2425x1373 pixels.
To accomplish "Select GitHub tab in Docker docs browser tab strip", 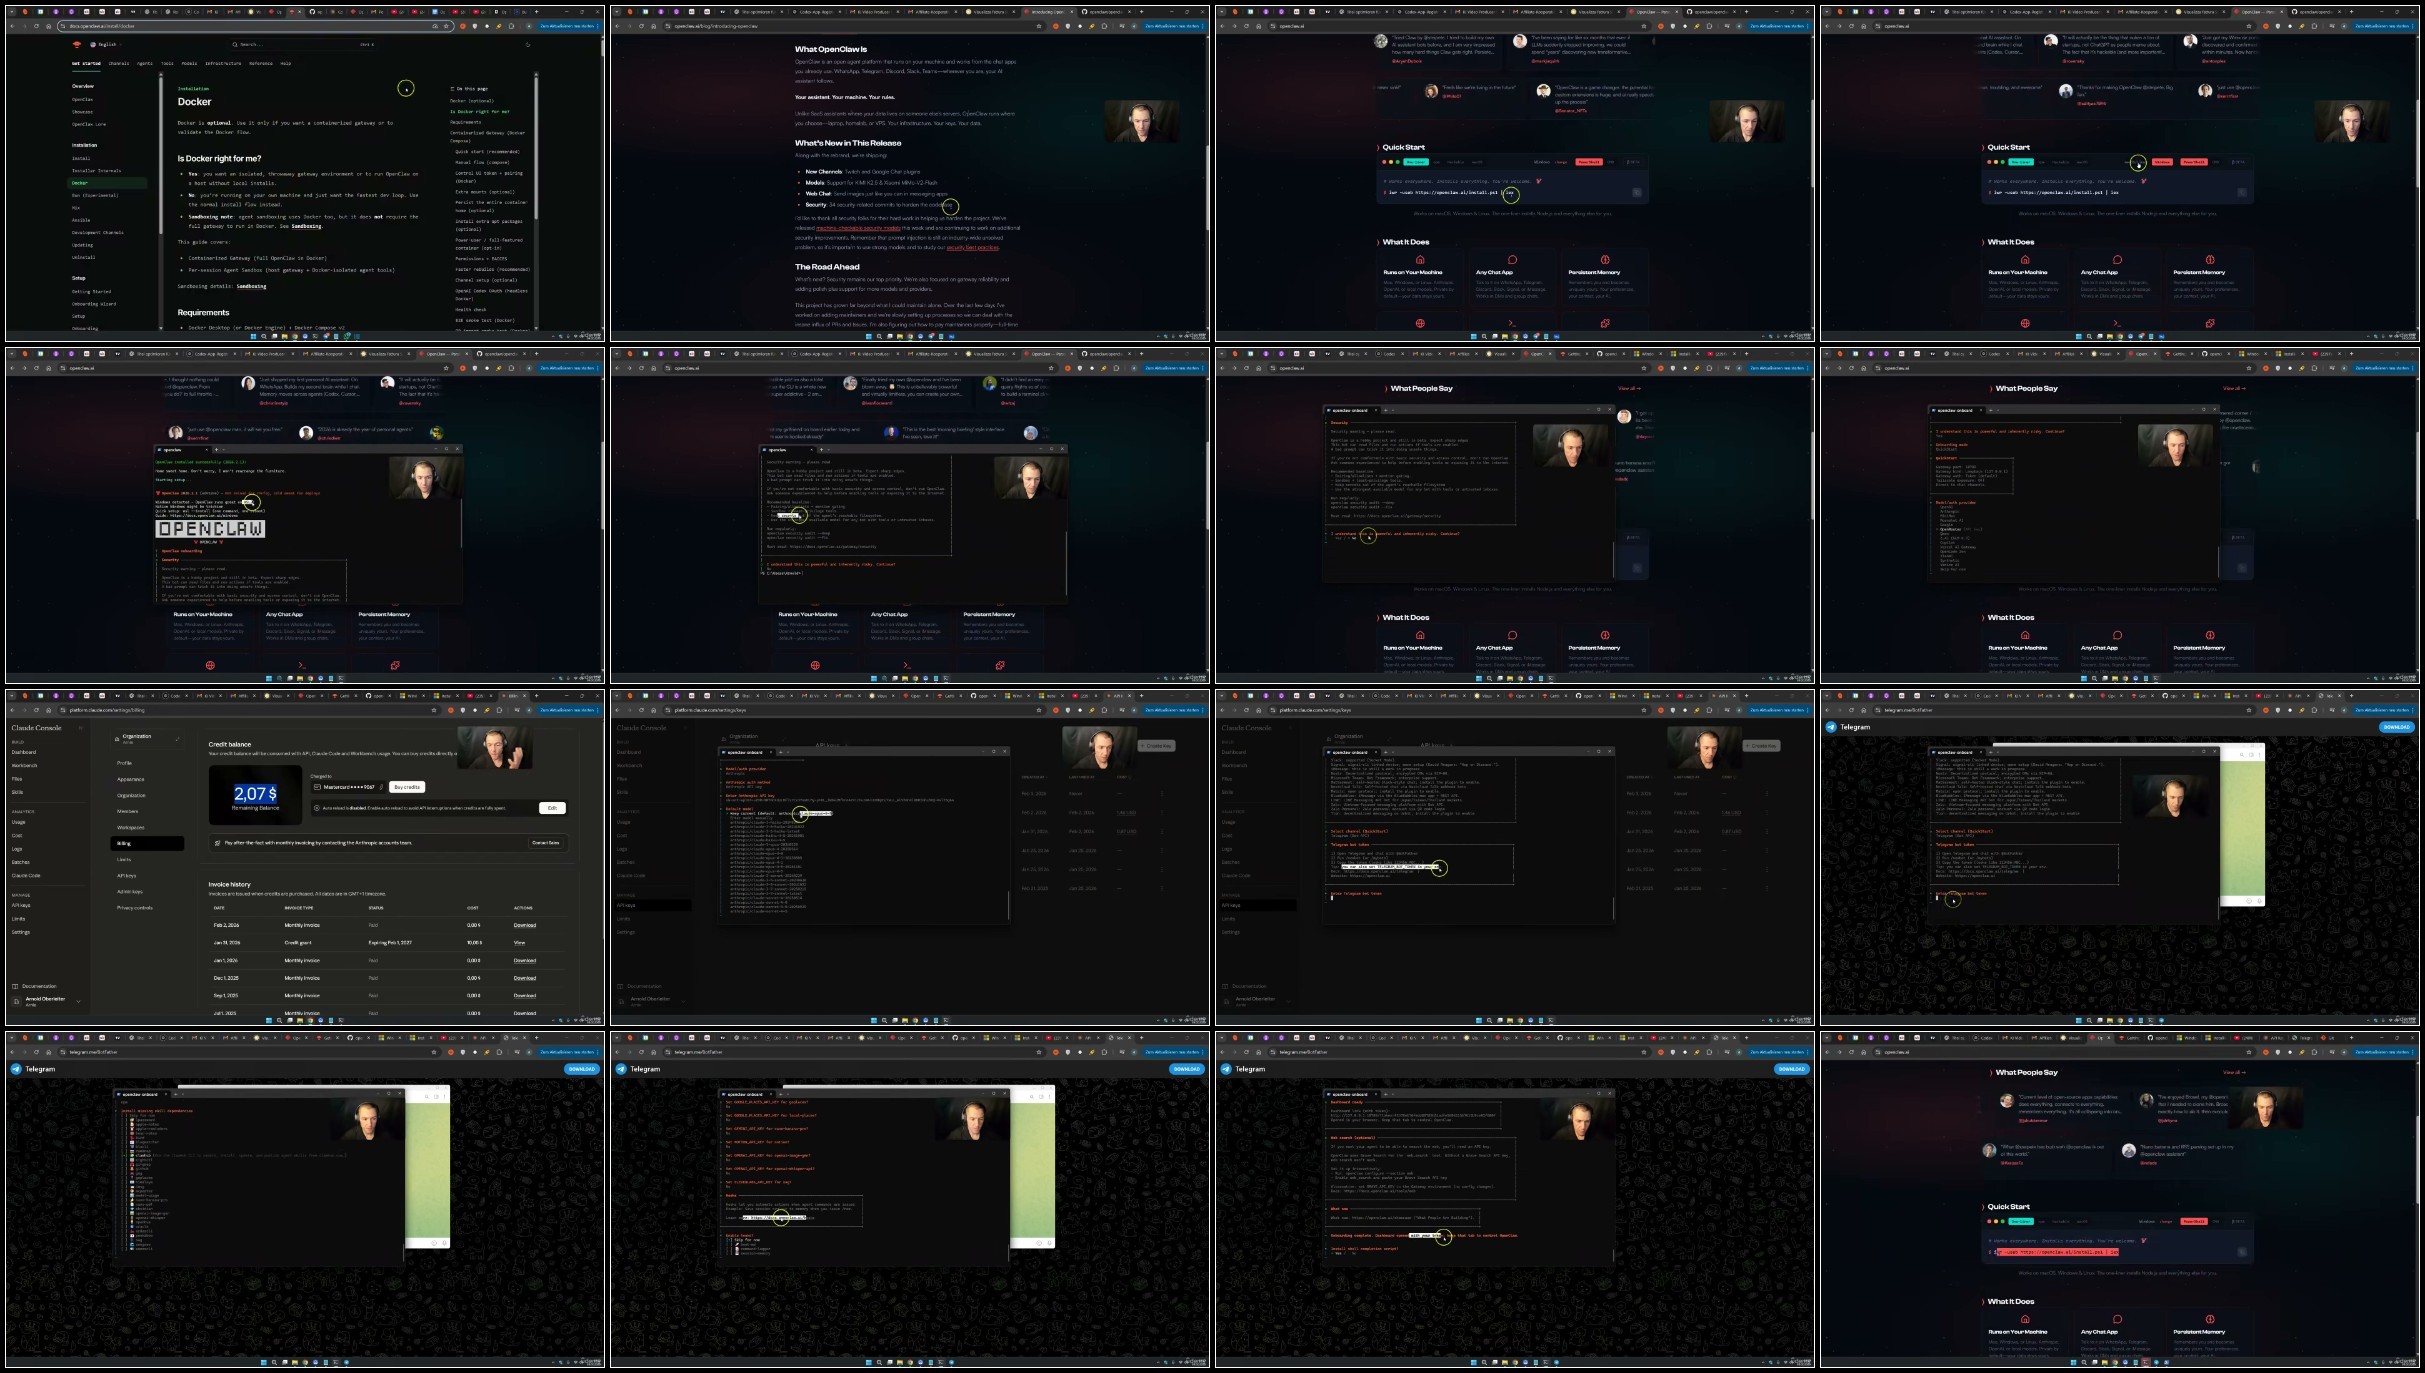I will [x=316, y=12].
